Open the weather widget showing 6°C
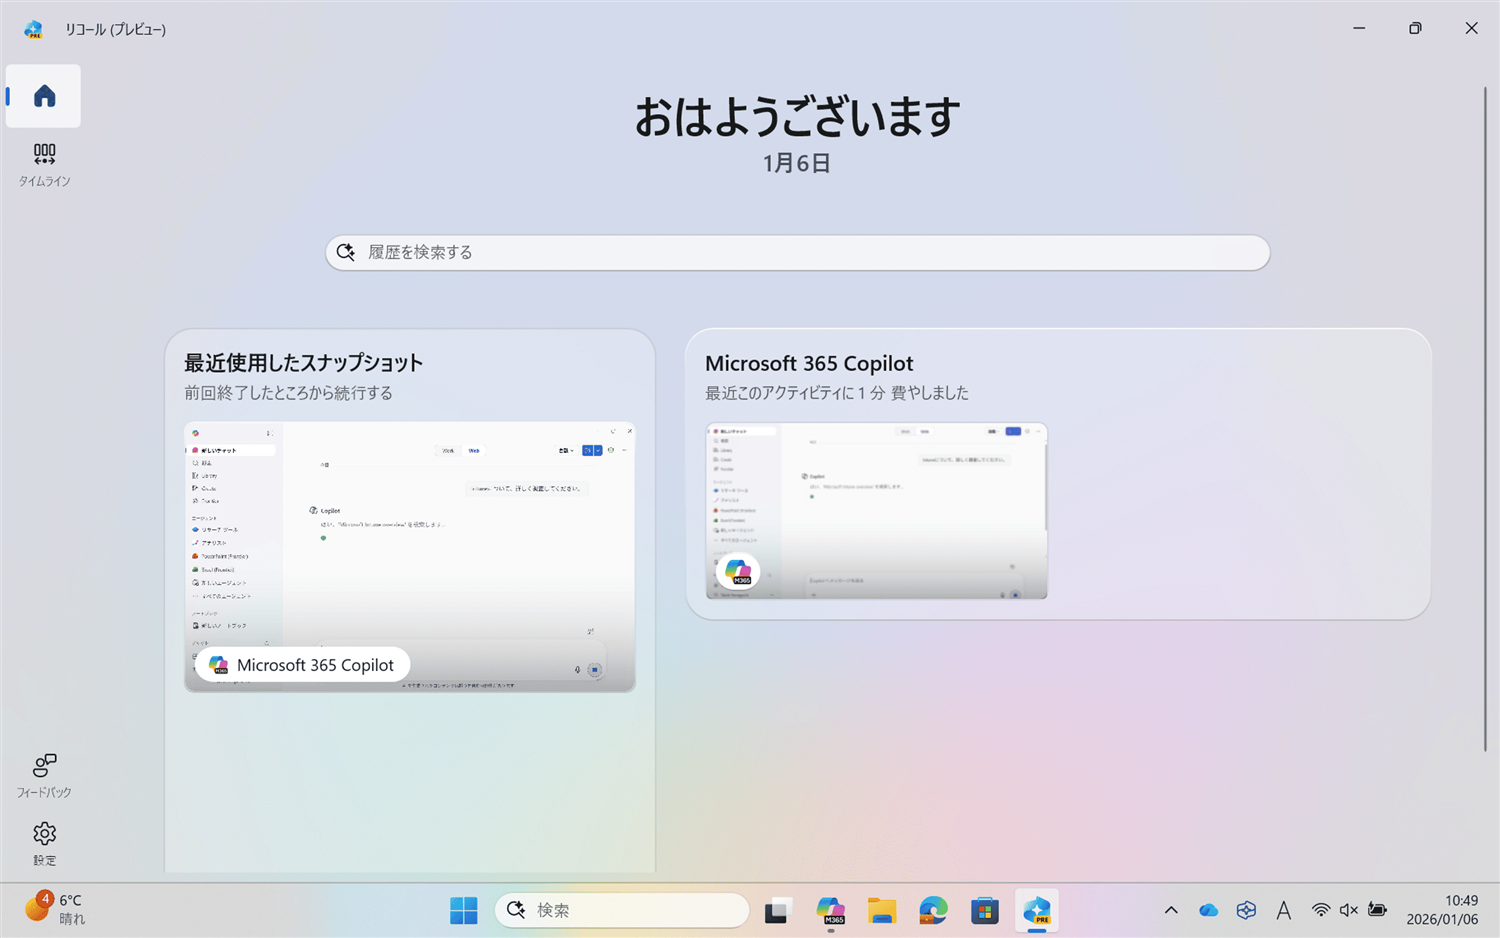Viewport: 1500px width, 938px height. click(x=55, y=909)
